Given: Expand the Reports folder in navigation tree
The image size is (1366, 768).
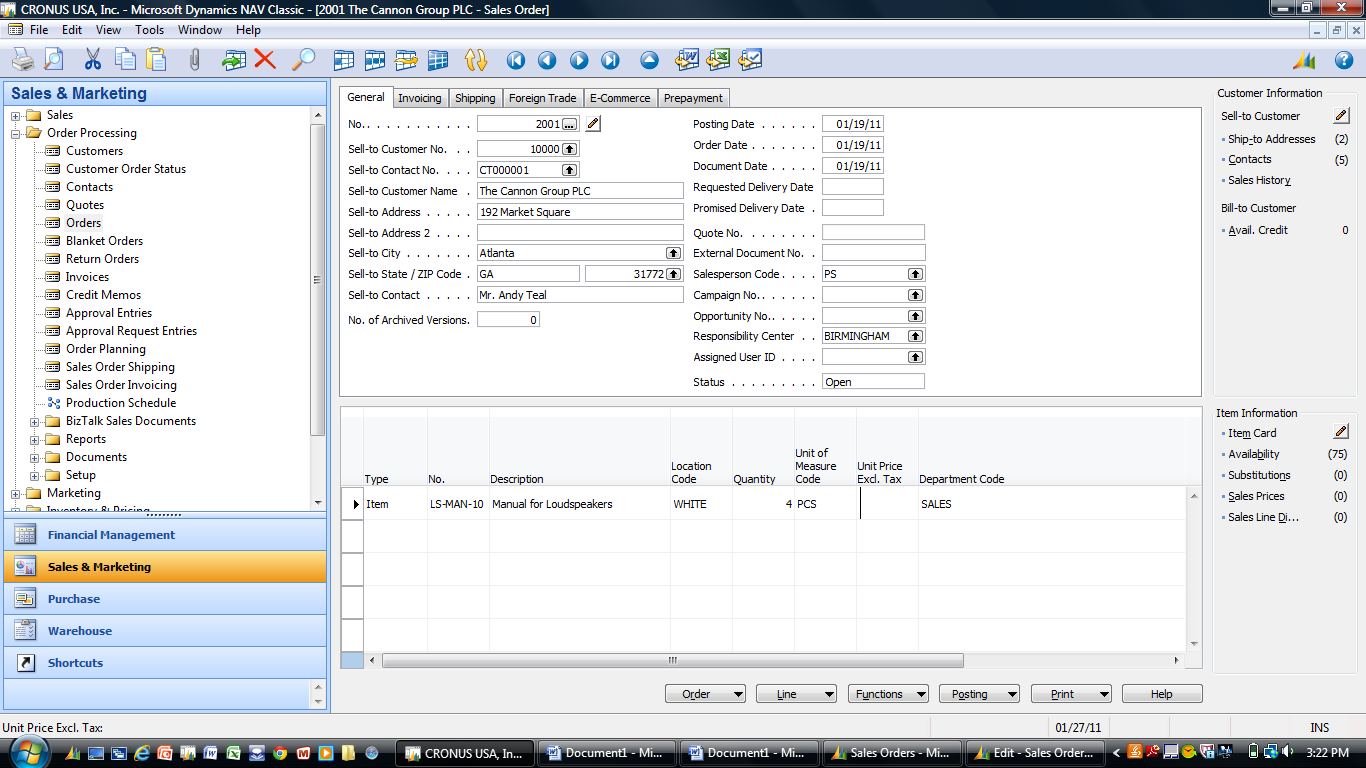Looking at the screenshot, I should pos(35,439).
